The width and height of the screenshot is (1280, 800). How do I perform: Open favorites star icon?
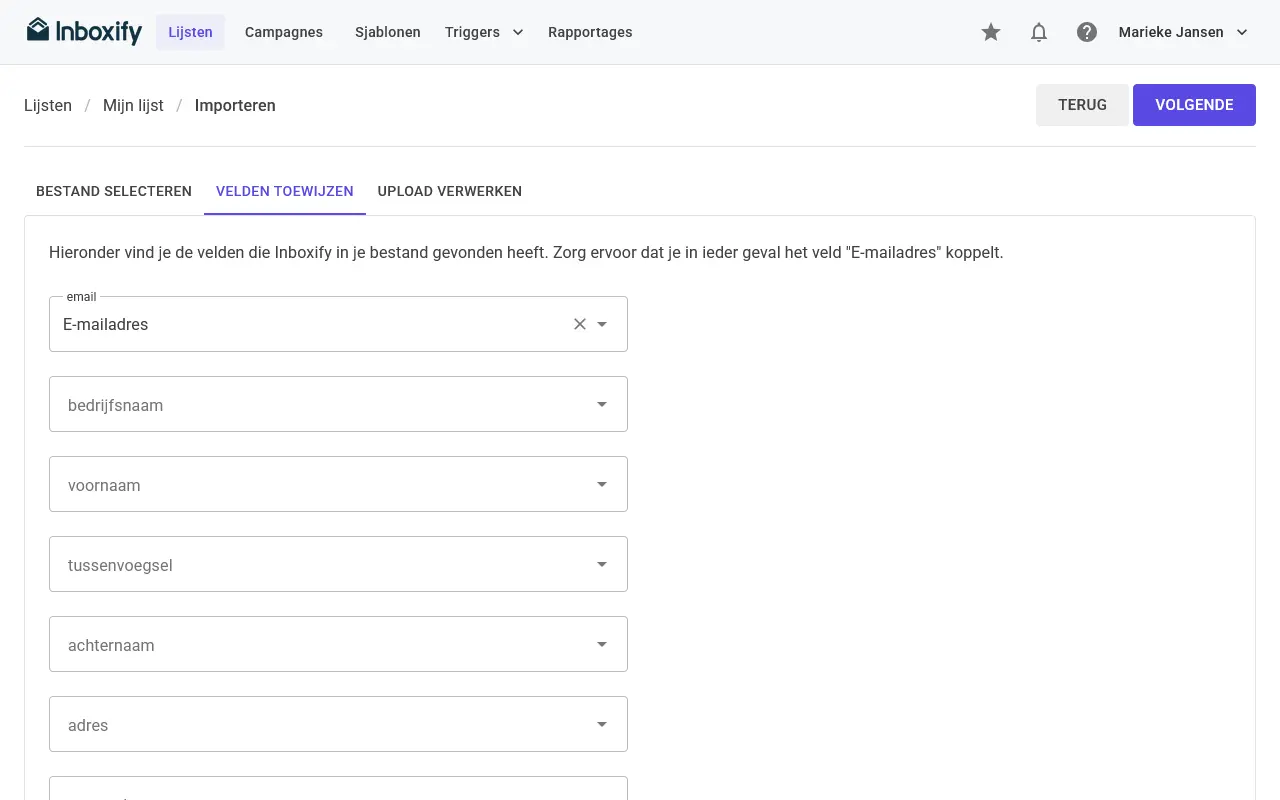[991, 32]
